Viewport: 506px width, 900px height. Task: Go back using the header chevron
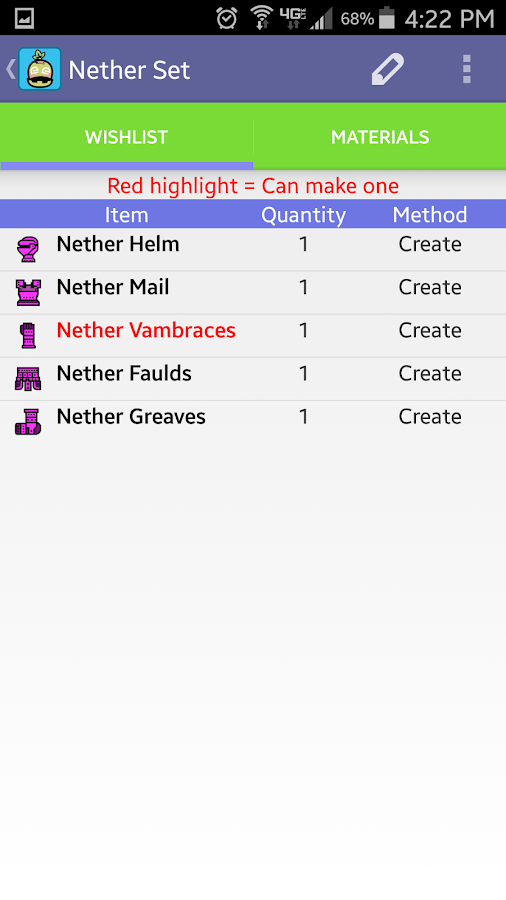[x=10, y=69]
